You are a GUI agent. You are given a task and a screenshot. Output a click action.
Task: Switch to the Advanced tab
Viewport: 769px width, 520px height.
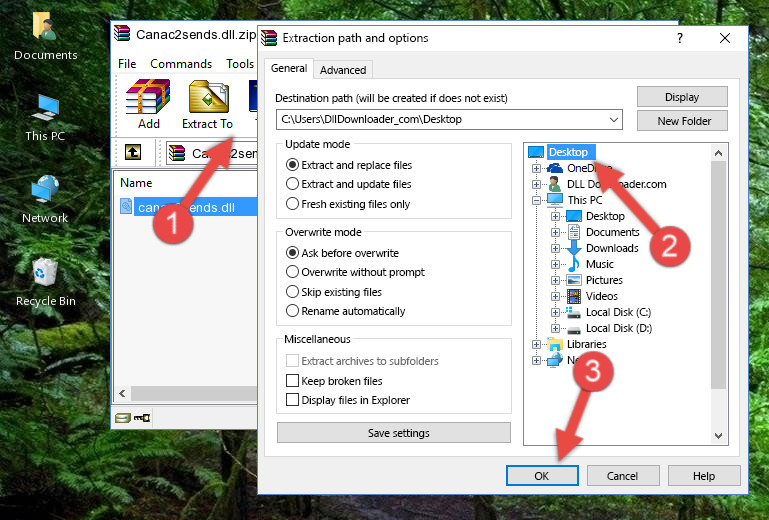point(343,70)
